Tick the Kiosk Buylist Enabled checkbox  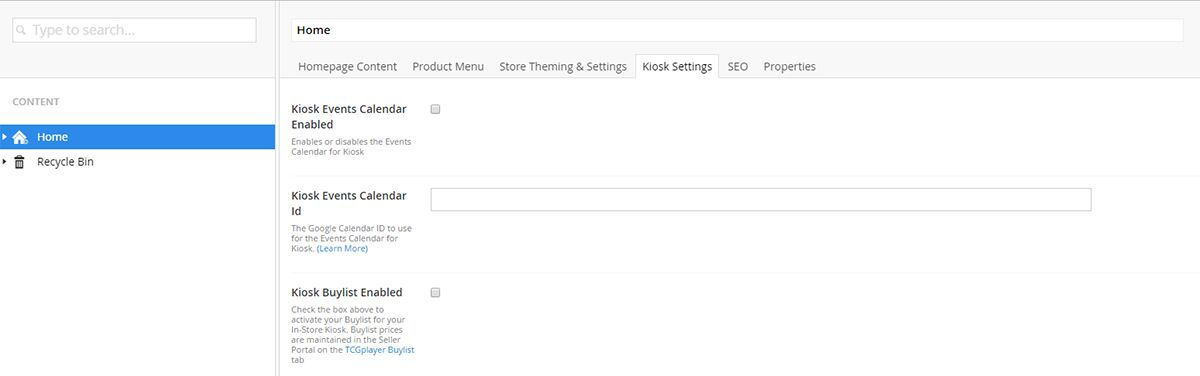[435, 293]
